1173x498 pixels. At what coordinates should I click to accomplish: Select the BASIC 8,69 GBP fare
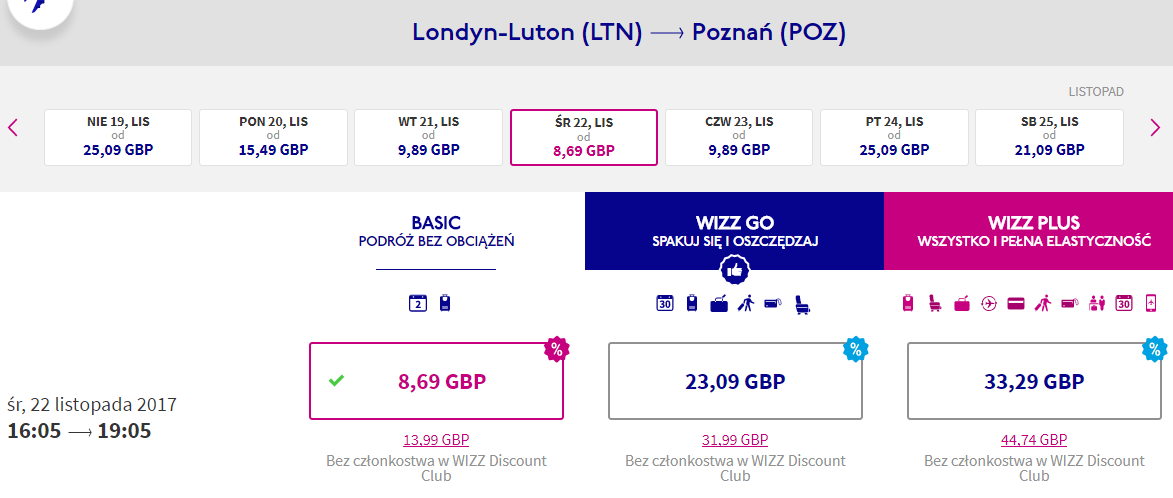click(x=436, y=381)
